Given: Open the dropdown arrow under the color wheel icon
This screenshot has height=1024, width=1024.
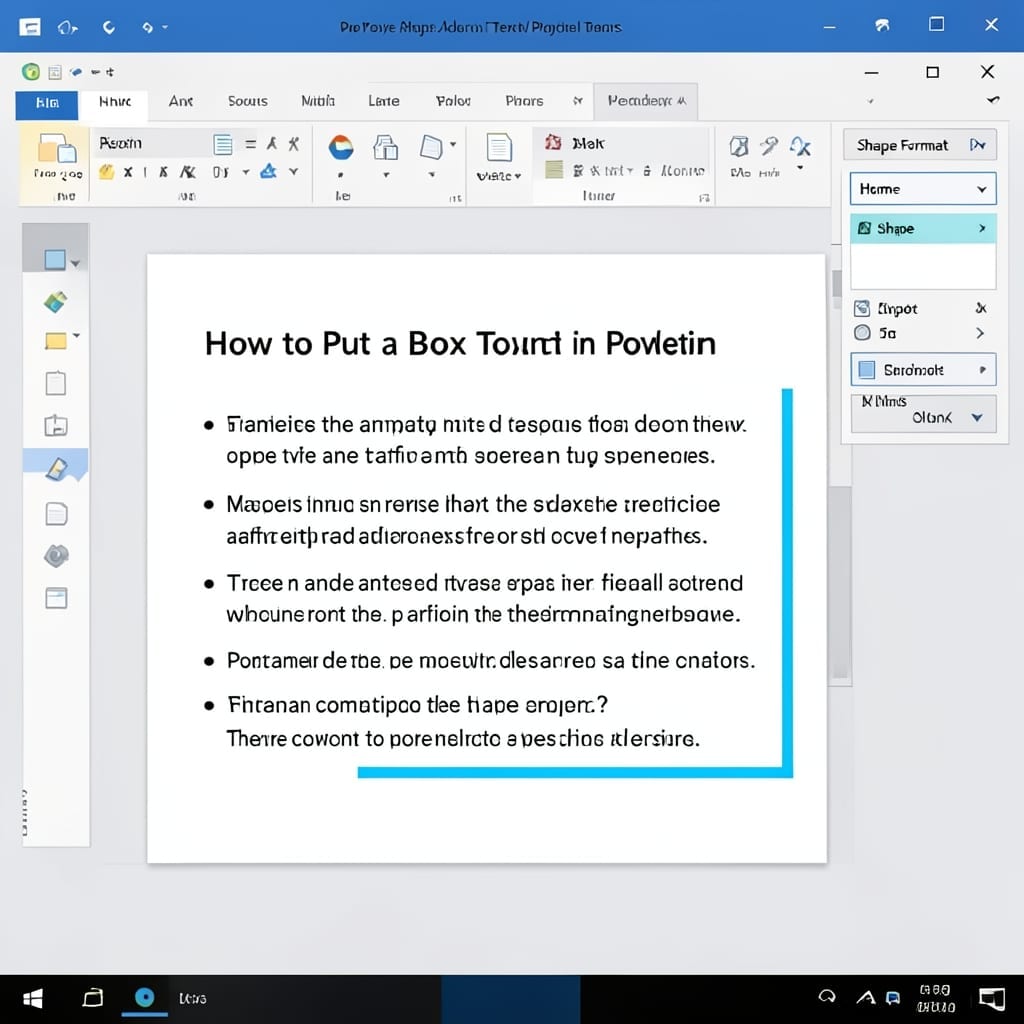Looking at the screenshot, I should pos(340,175).
